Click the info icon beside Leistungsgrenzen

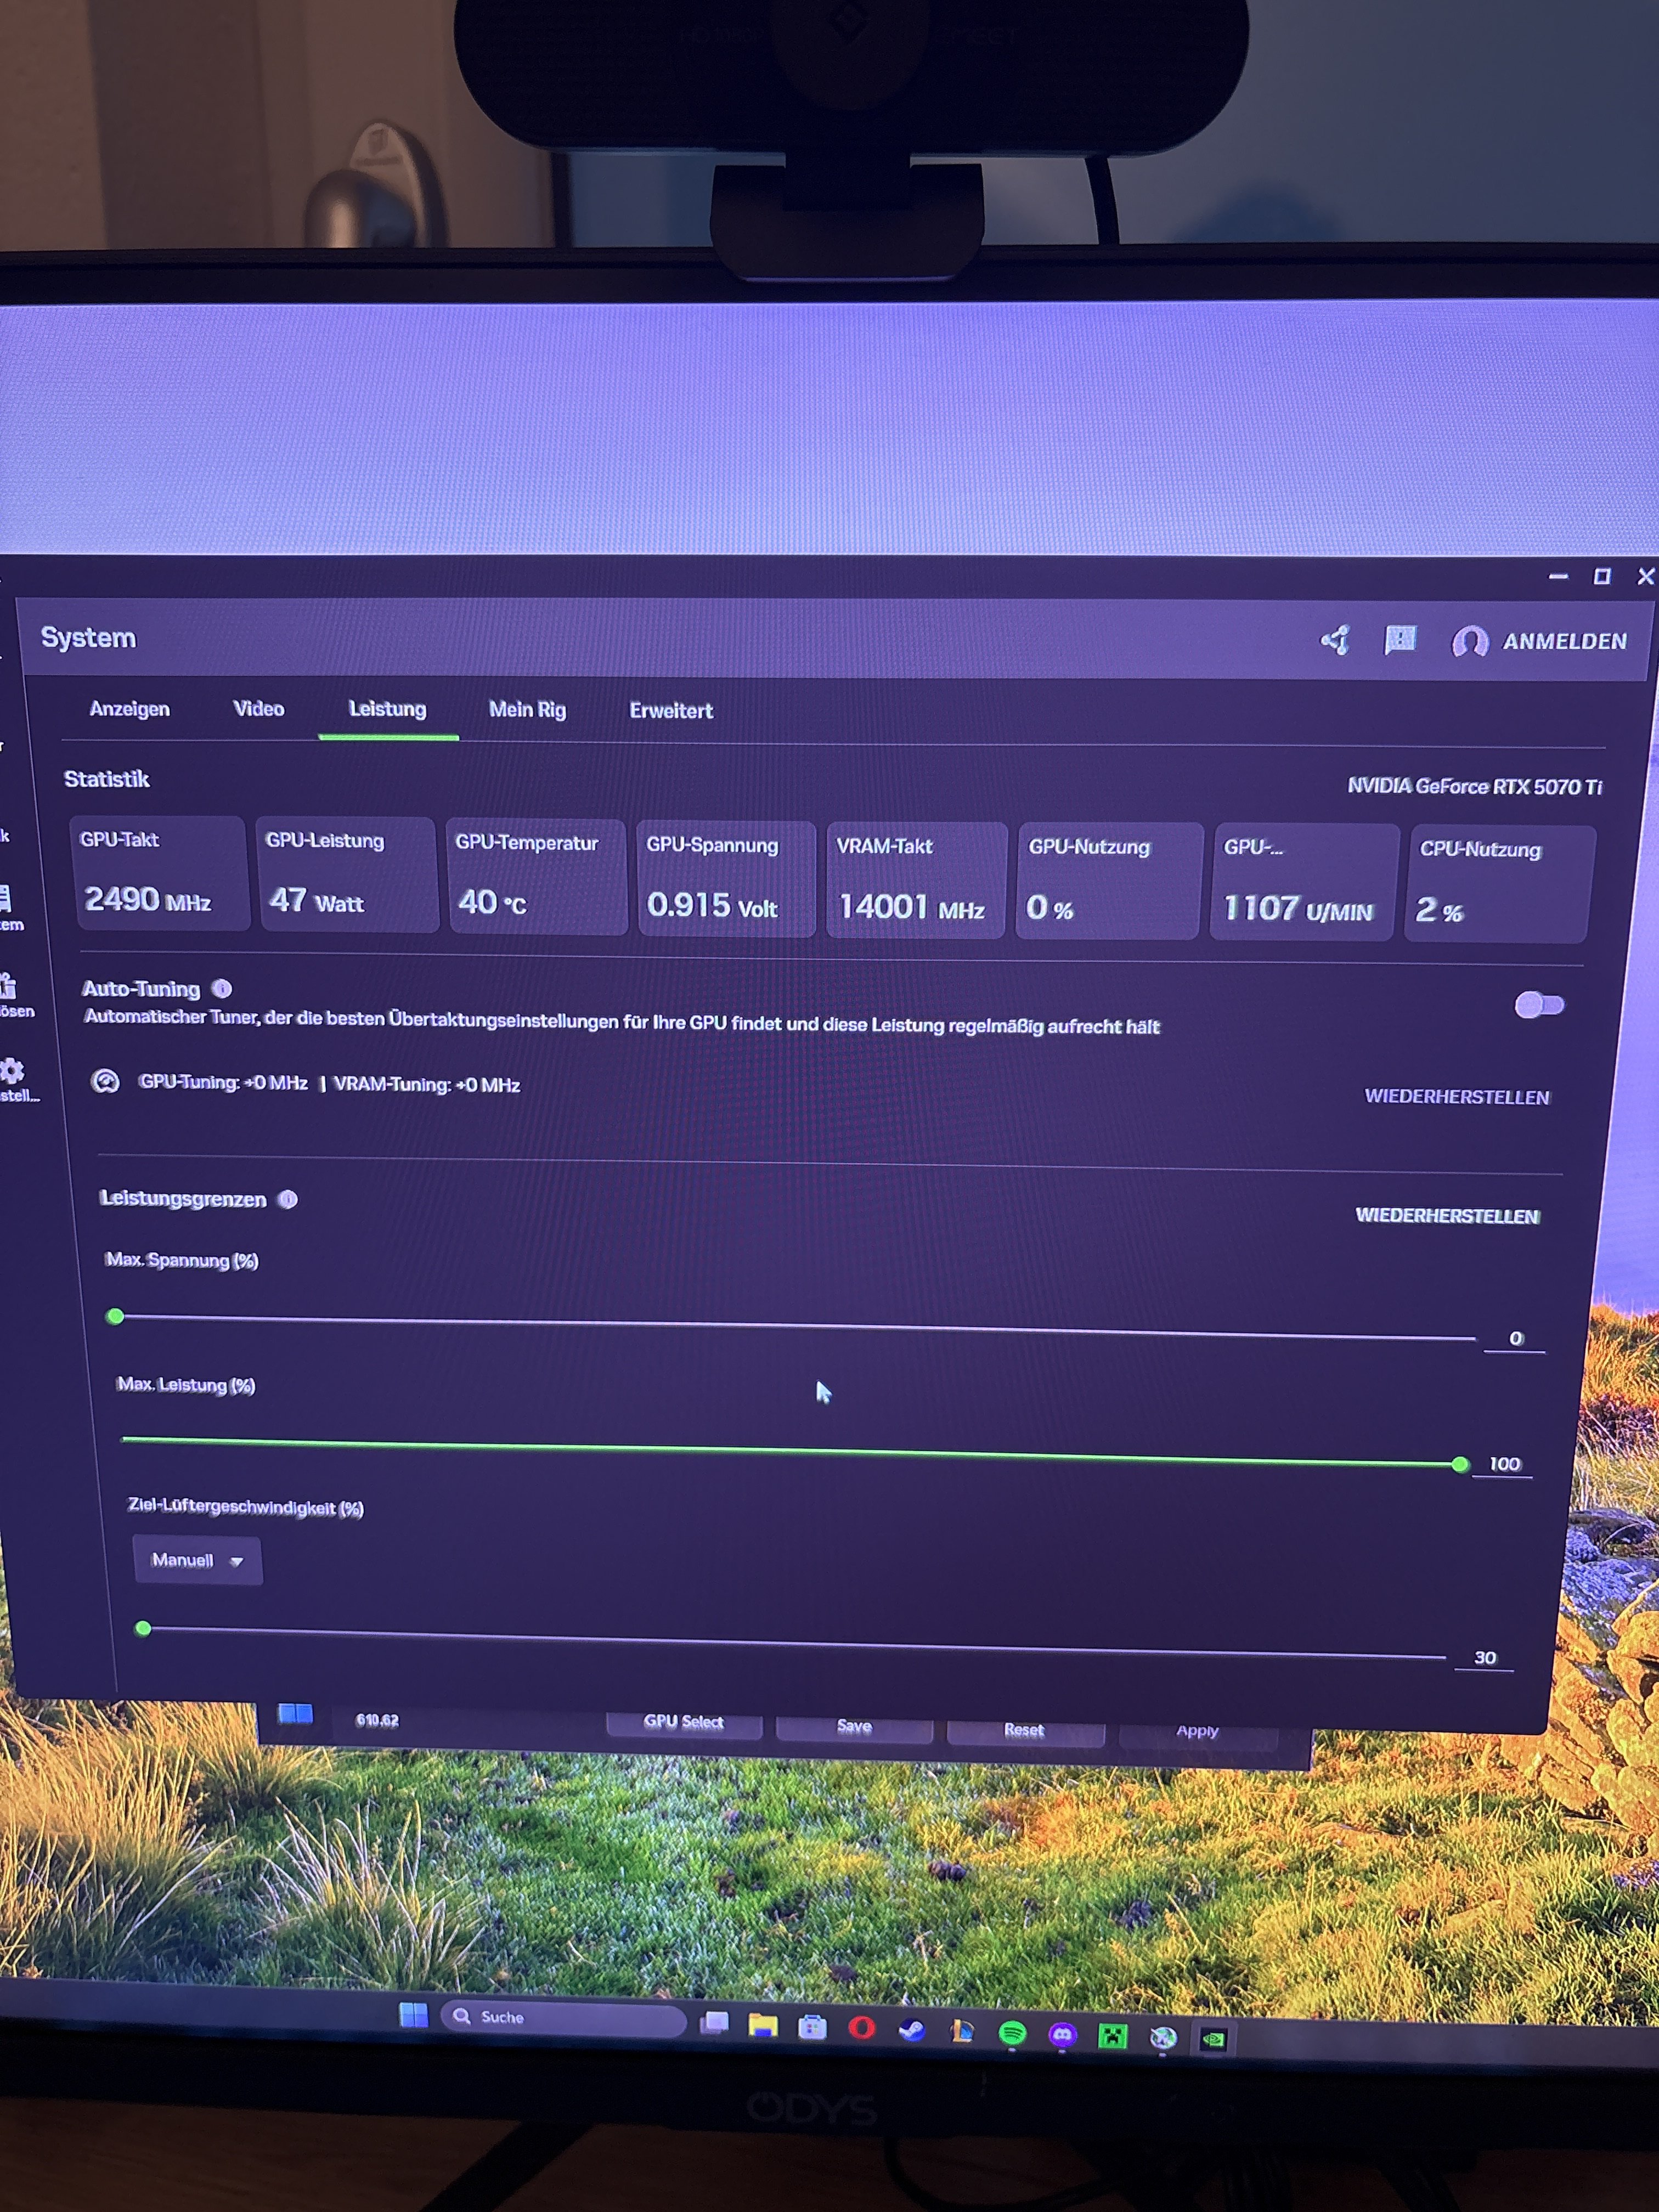(x=288, y=1199)
